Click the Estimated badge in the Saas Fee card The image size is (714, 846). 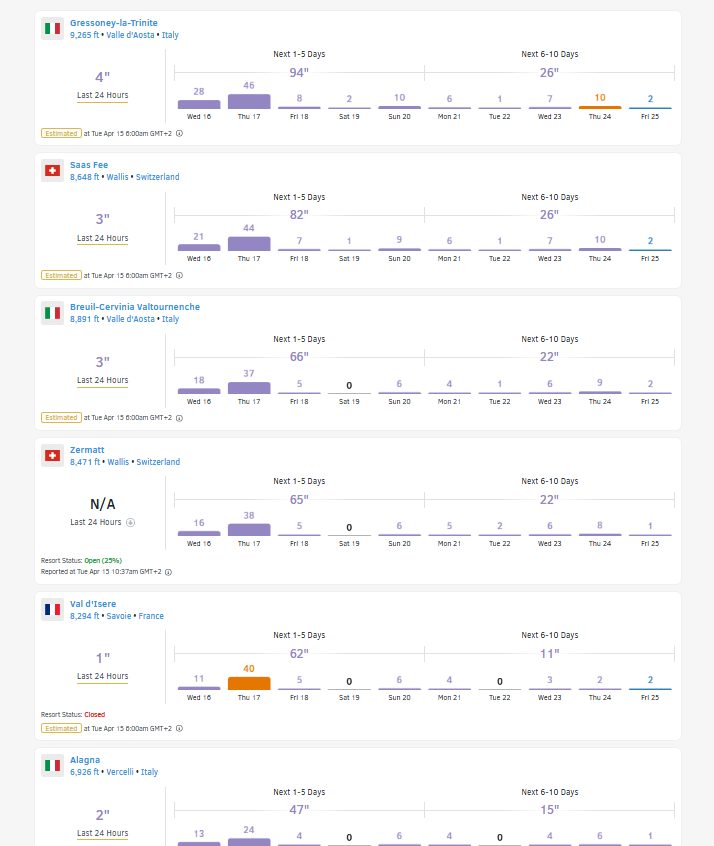(x=61, y=275)
